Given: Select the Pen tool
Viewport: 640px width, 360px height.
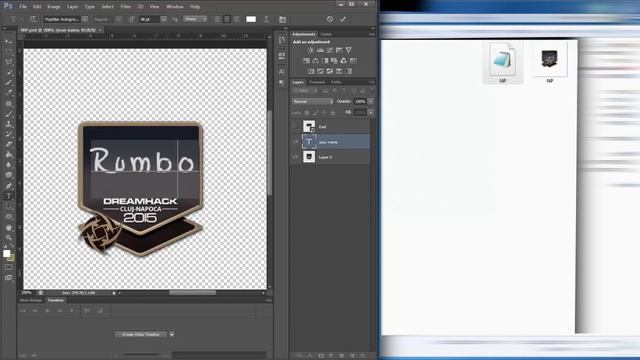Looking at the screenshot, I should pos(9,186).
